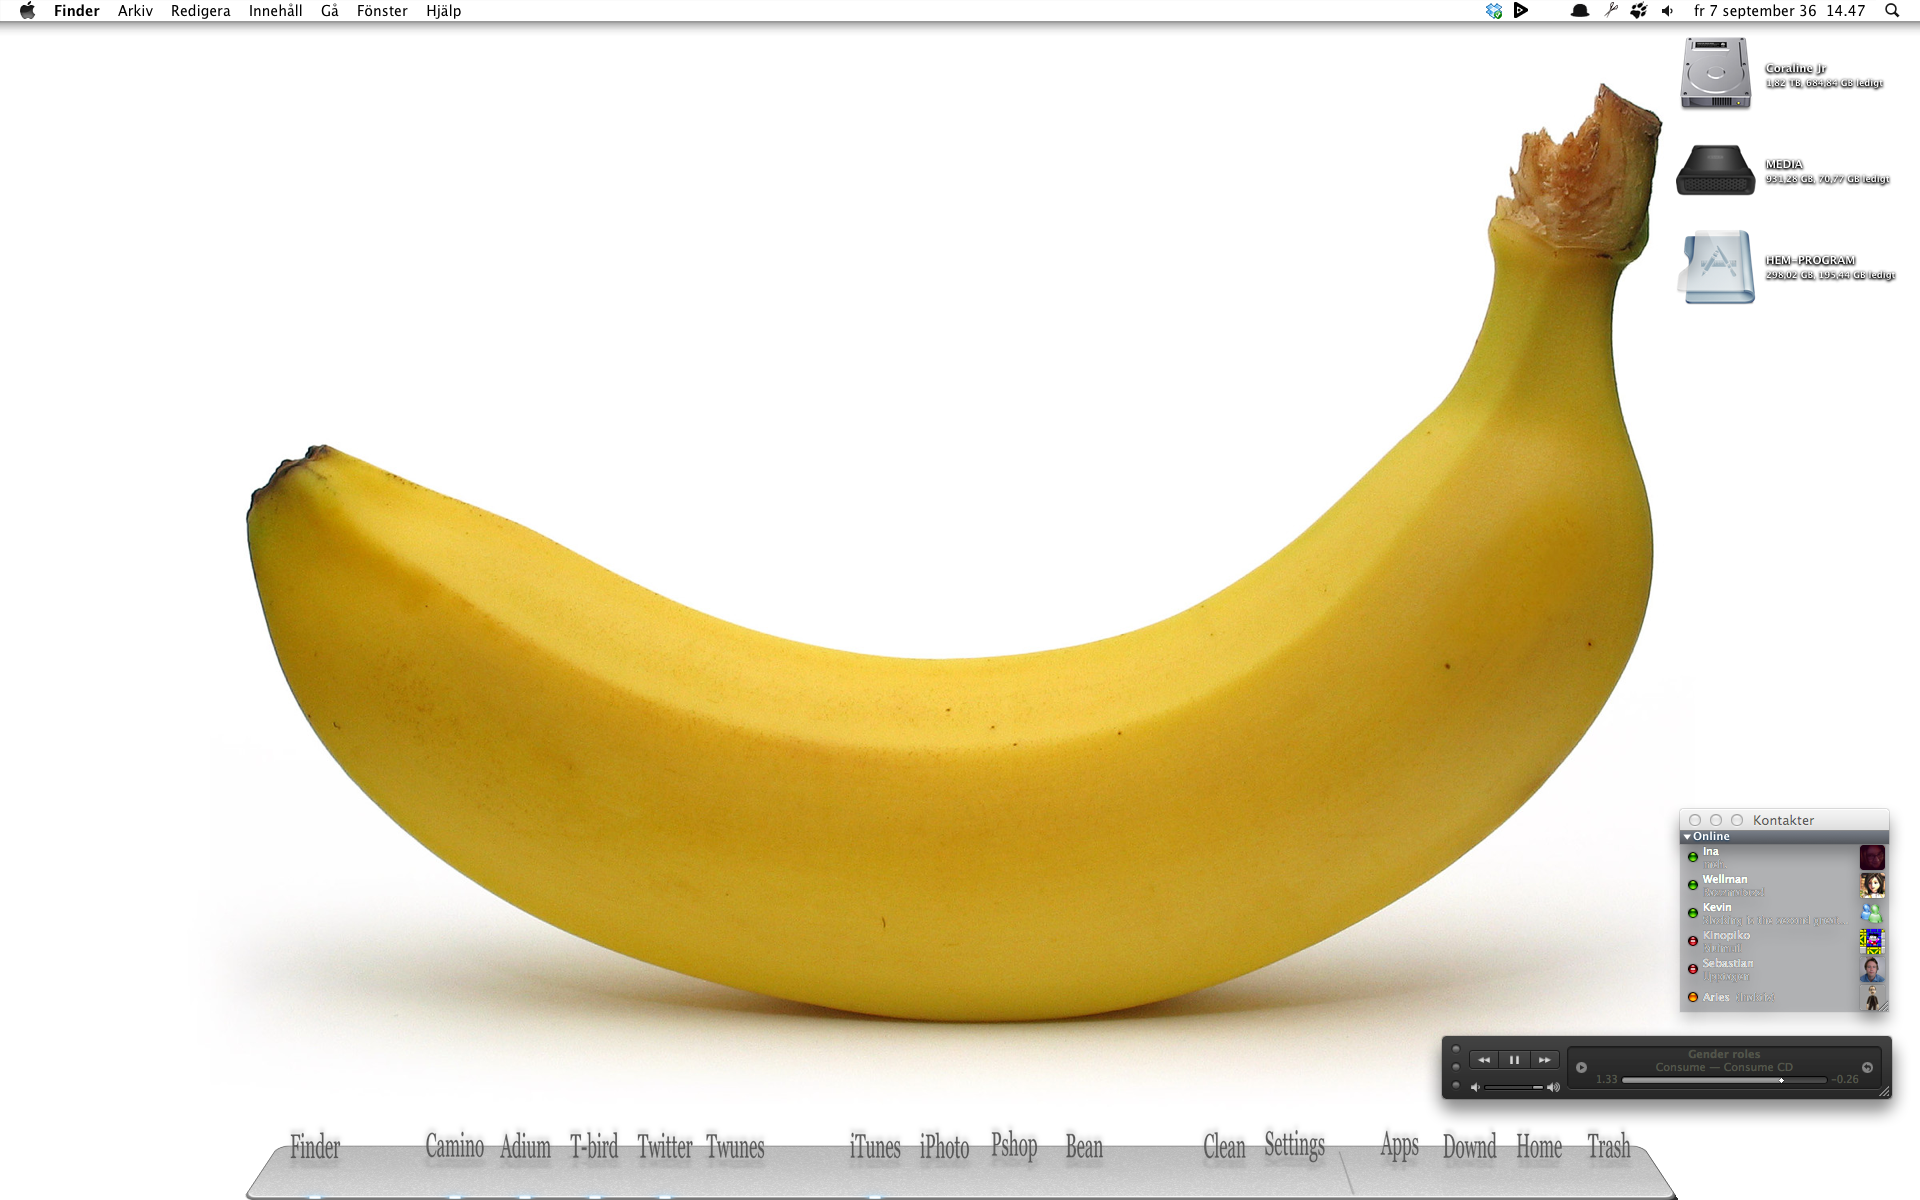
Task: Open the MEDIA external drive icon
Action: (1715, 170)
